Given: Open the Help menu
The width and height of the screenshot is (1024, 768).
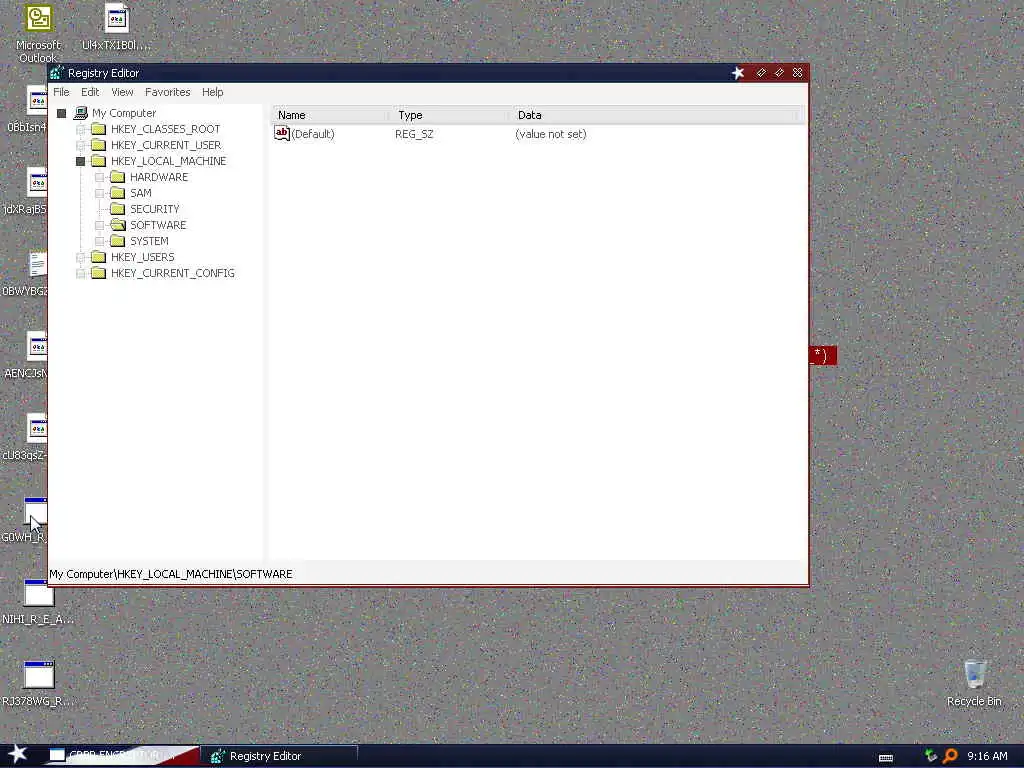Looking at the screenshot, I should click(x=212, y=92).
